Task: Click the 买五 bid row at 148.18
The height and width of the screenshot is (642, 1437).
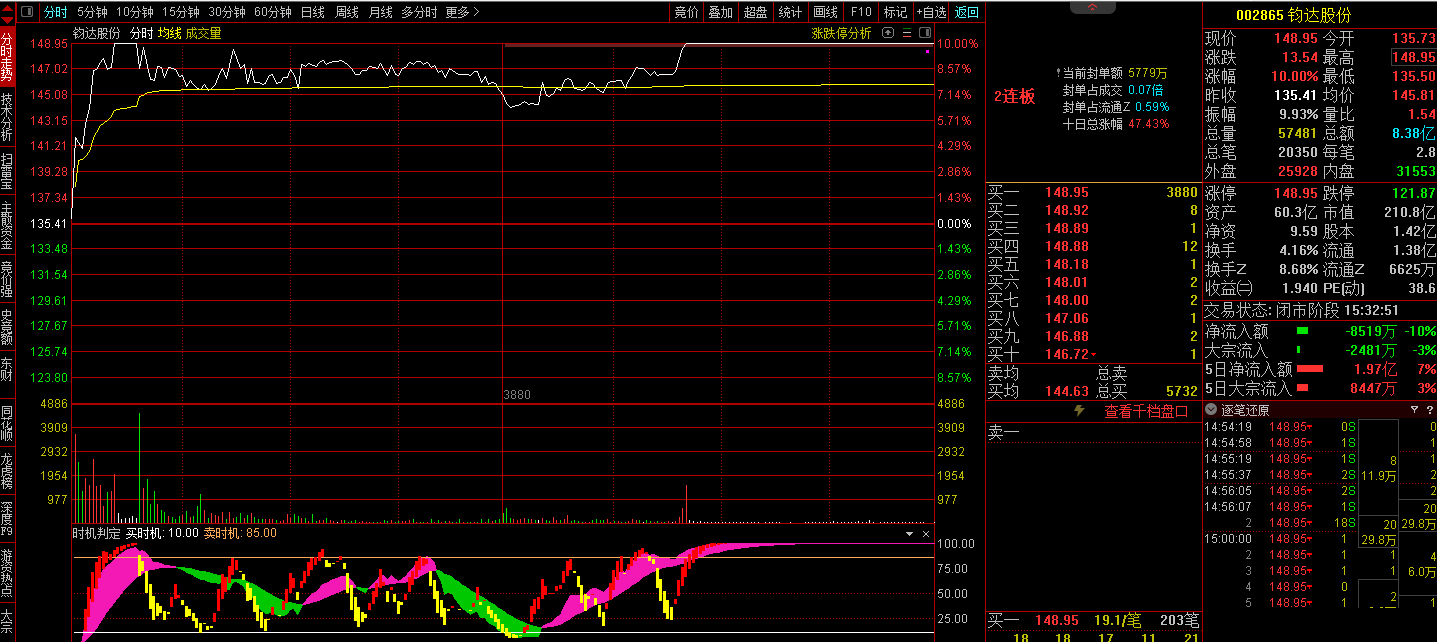Action: tap(1093, 264)
